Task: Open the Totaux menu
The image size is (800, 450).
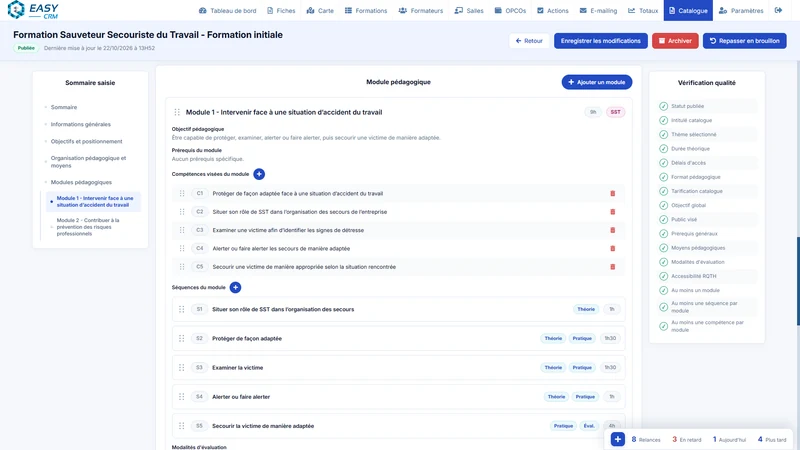Action: coord(643,10)
